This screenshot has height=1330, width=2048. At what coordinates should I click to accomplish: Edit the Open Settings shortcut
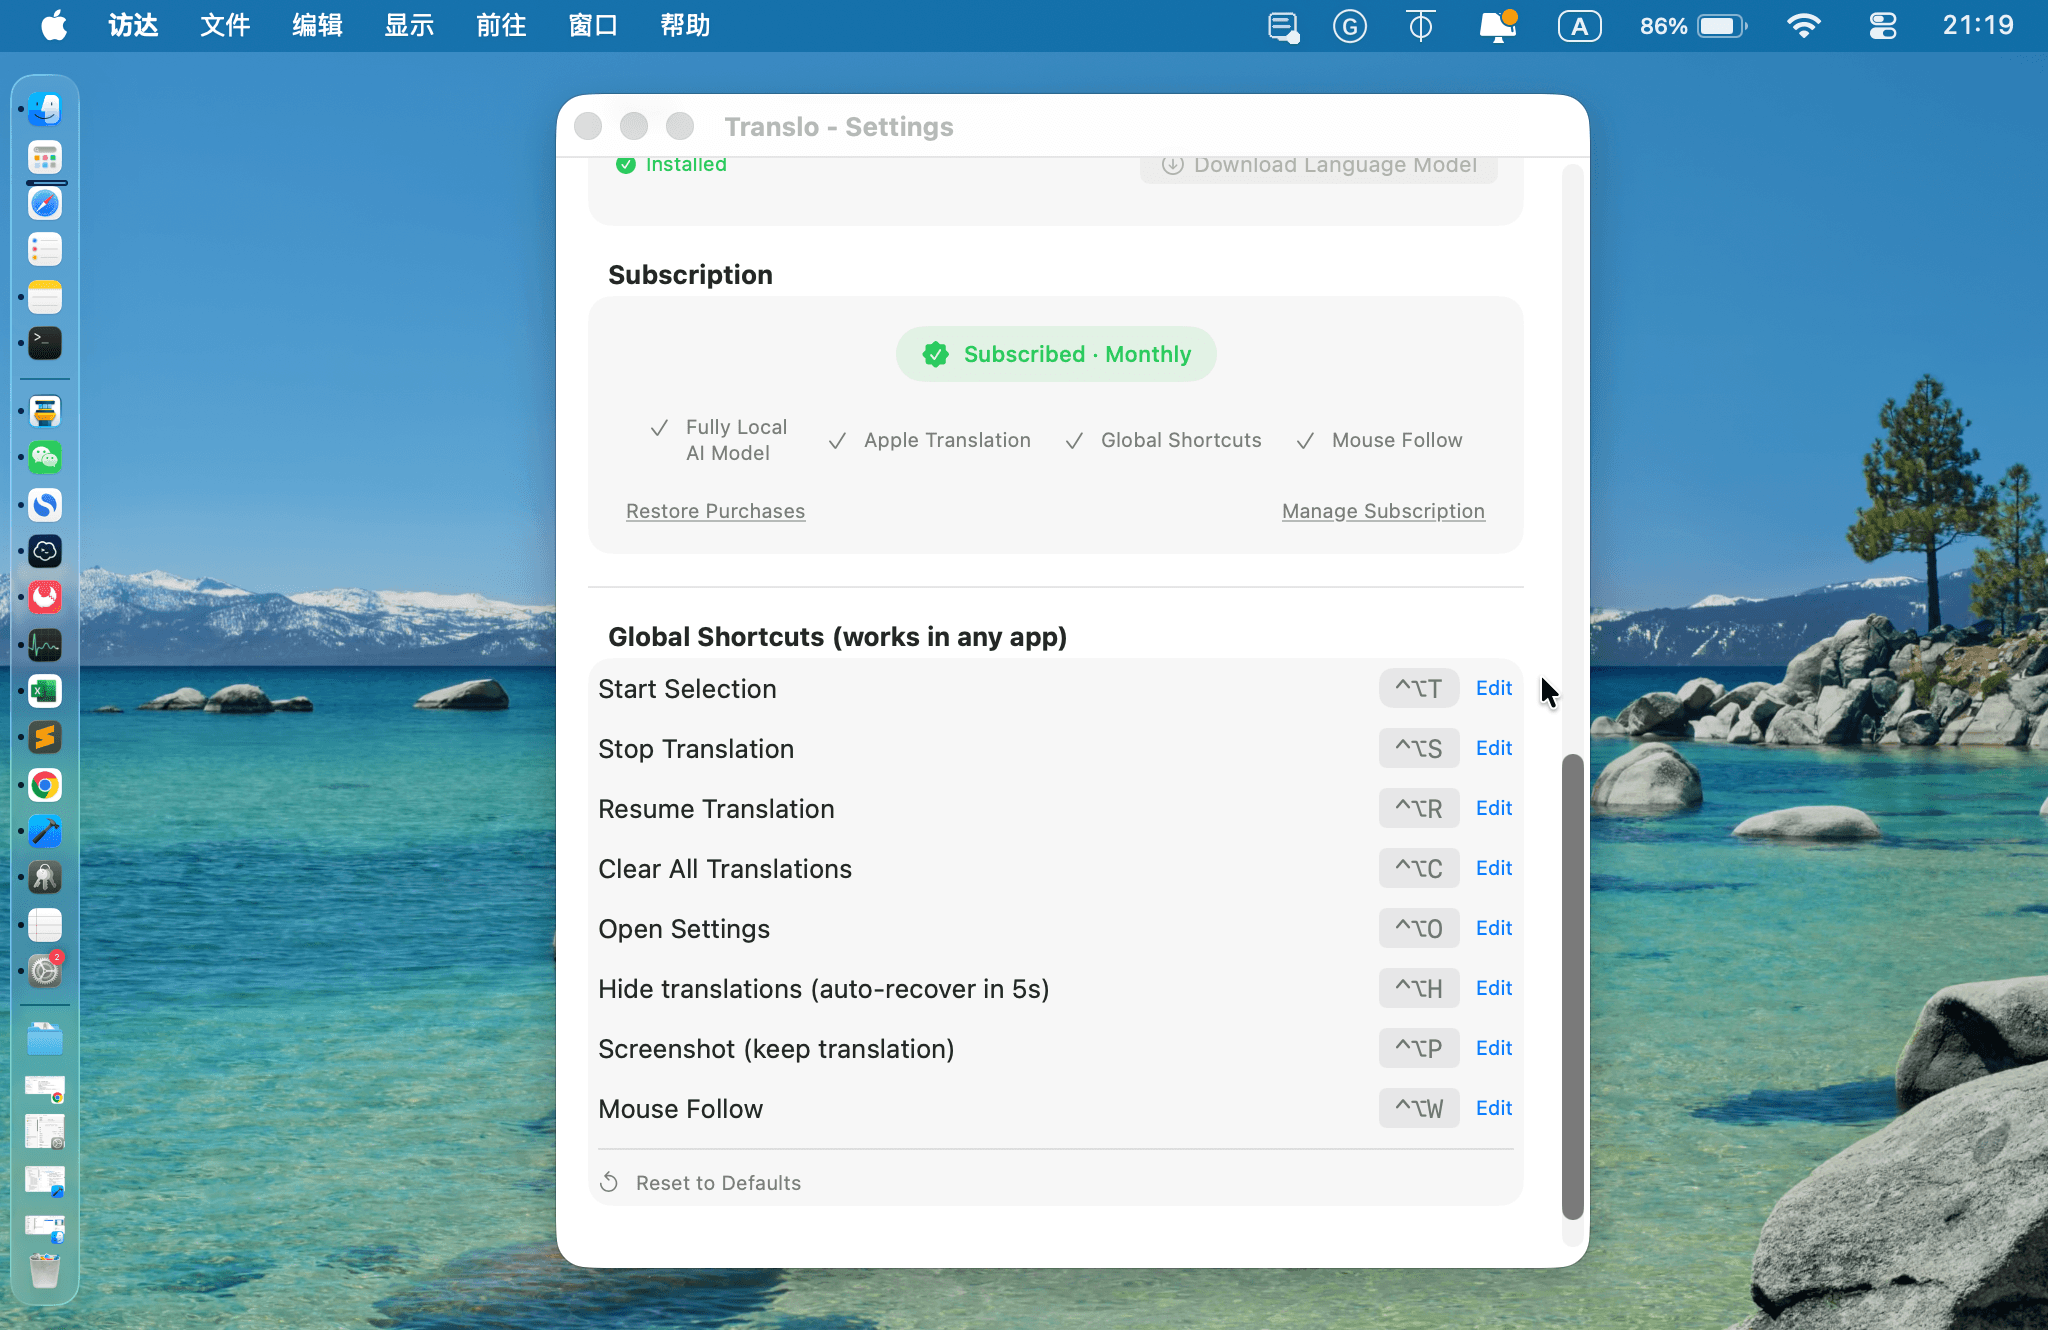tap(1494, 928)
